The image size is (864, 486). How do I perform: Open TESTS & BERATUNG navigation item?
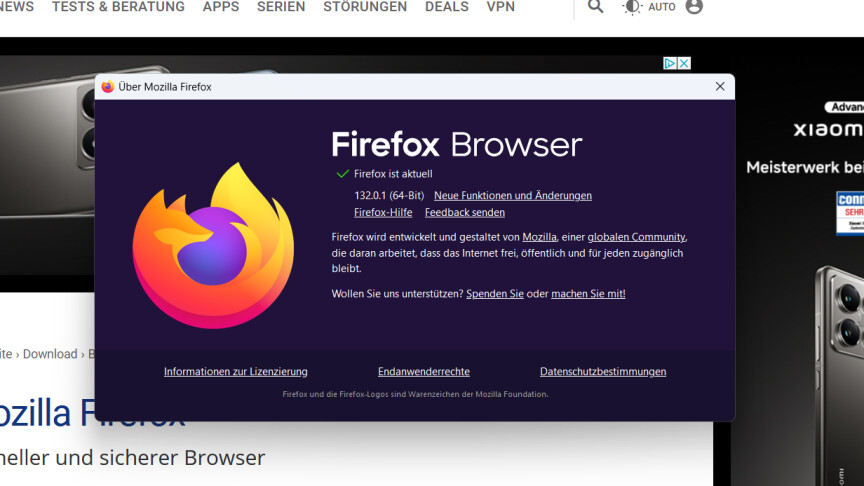pyautogui.click(x=118, y=7)
